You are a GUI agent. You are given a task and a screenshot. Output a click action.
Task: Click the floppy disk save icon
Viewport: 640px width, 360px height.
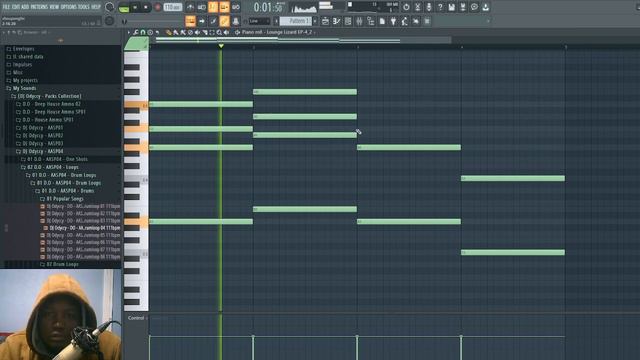[451, 7]
